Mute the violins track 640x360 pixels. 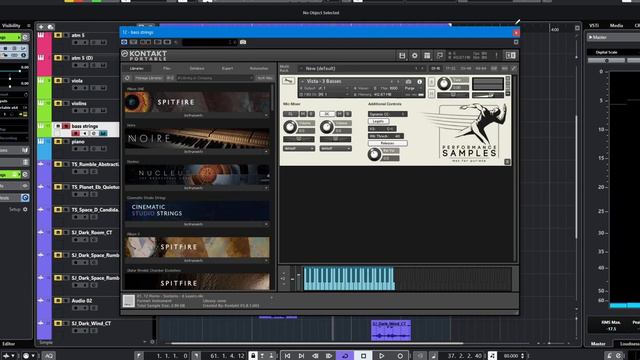[58, 103]
